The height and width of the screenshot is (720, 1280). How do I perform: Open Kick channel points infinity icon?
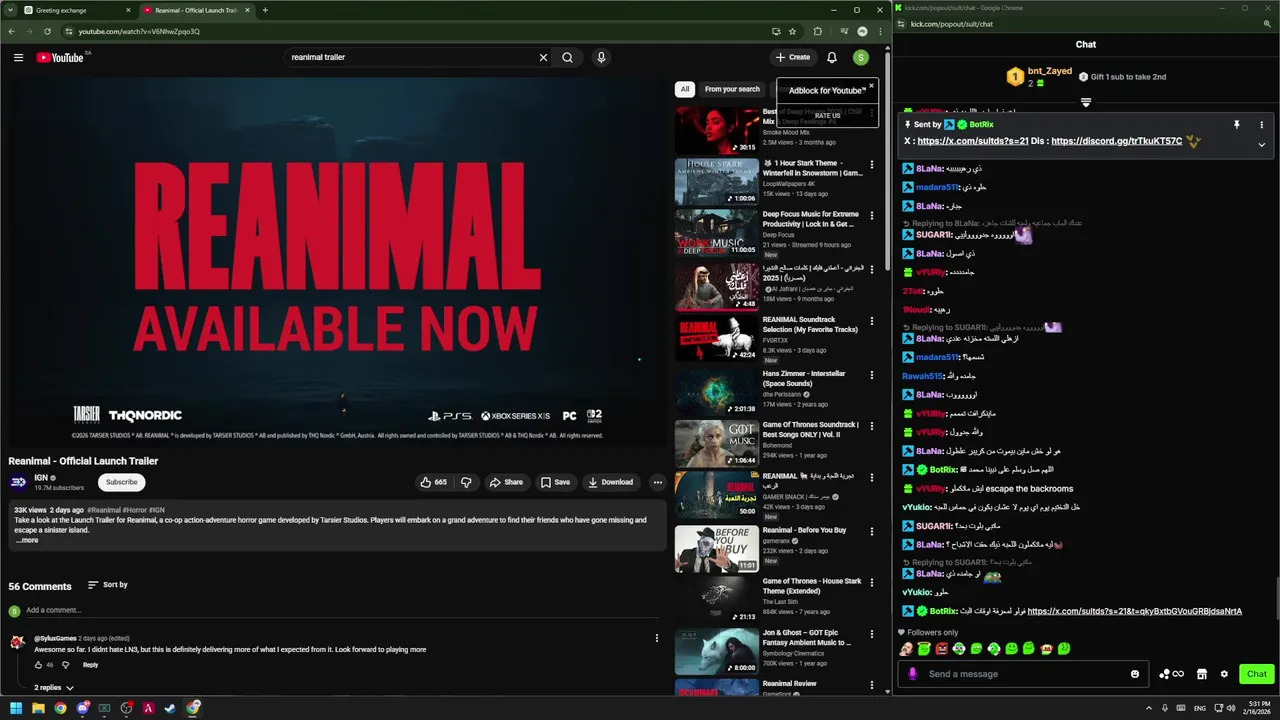click(1171, 674)
